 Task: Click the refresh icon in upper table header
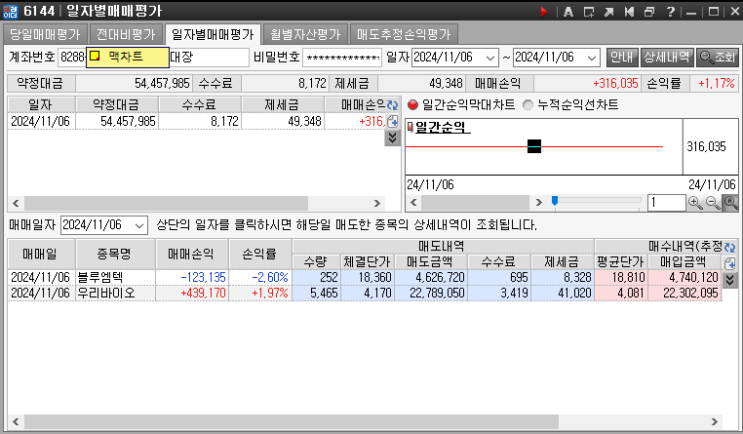click(x=392, y=105)
